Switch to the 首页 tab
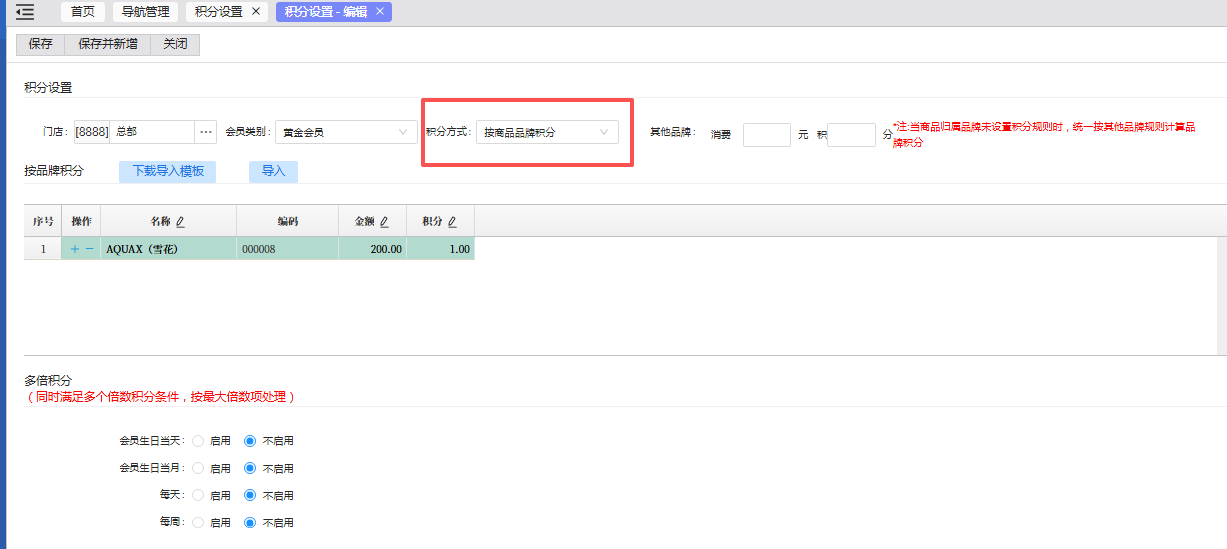Image resolution: width=1227 pixels, height=549 pixels. click(83, 12)
